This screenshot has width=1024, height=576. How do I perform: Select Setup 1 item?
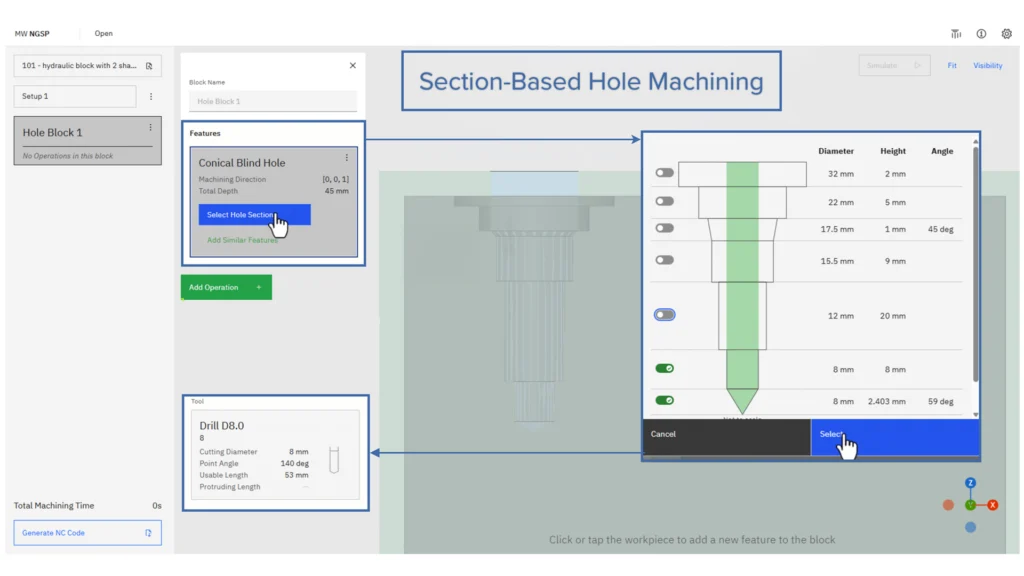[75, 97]
